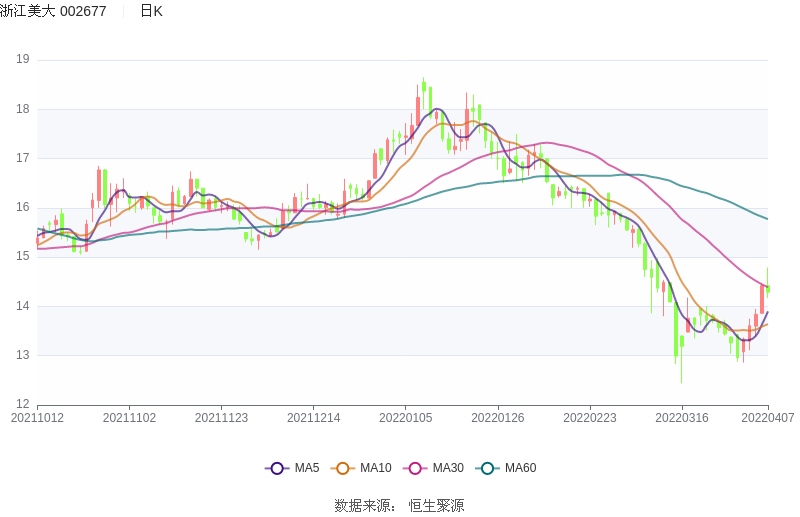Viewport: 800px width, 517px height.
Task: Click the 20220407 date label on the x-axis
Action: click(768, 418)
